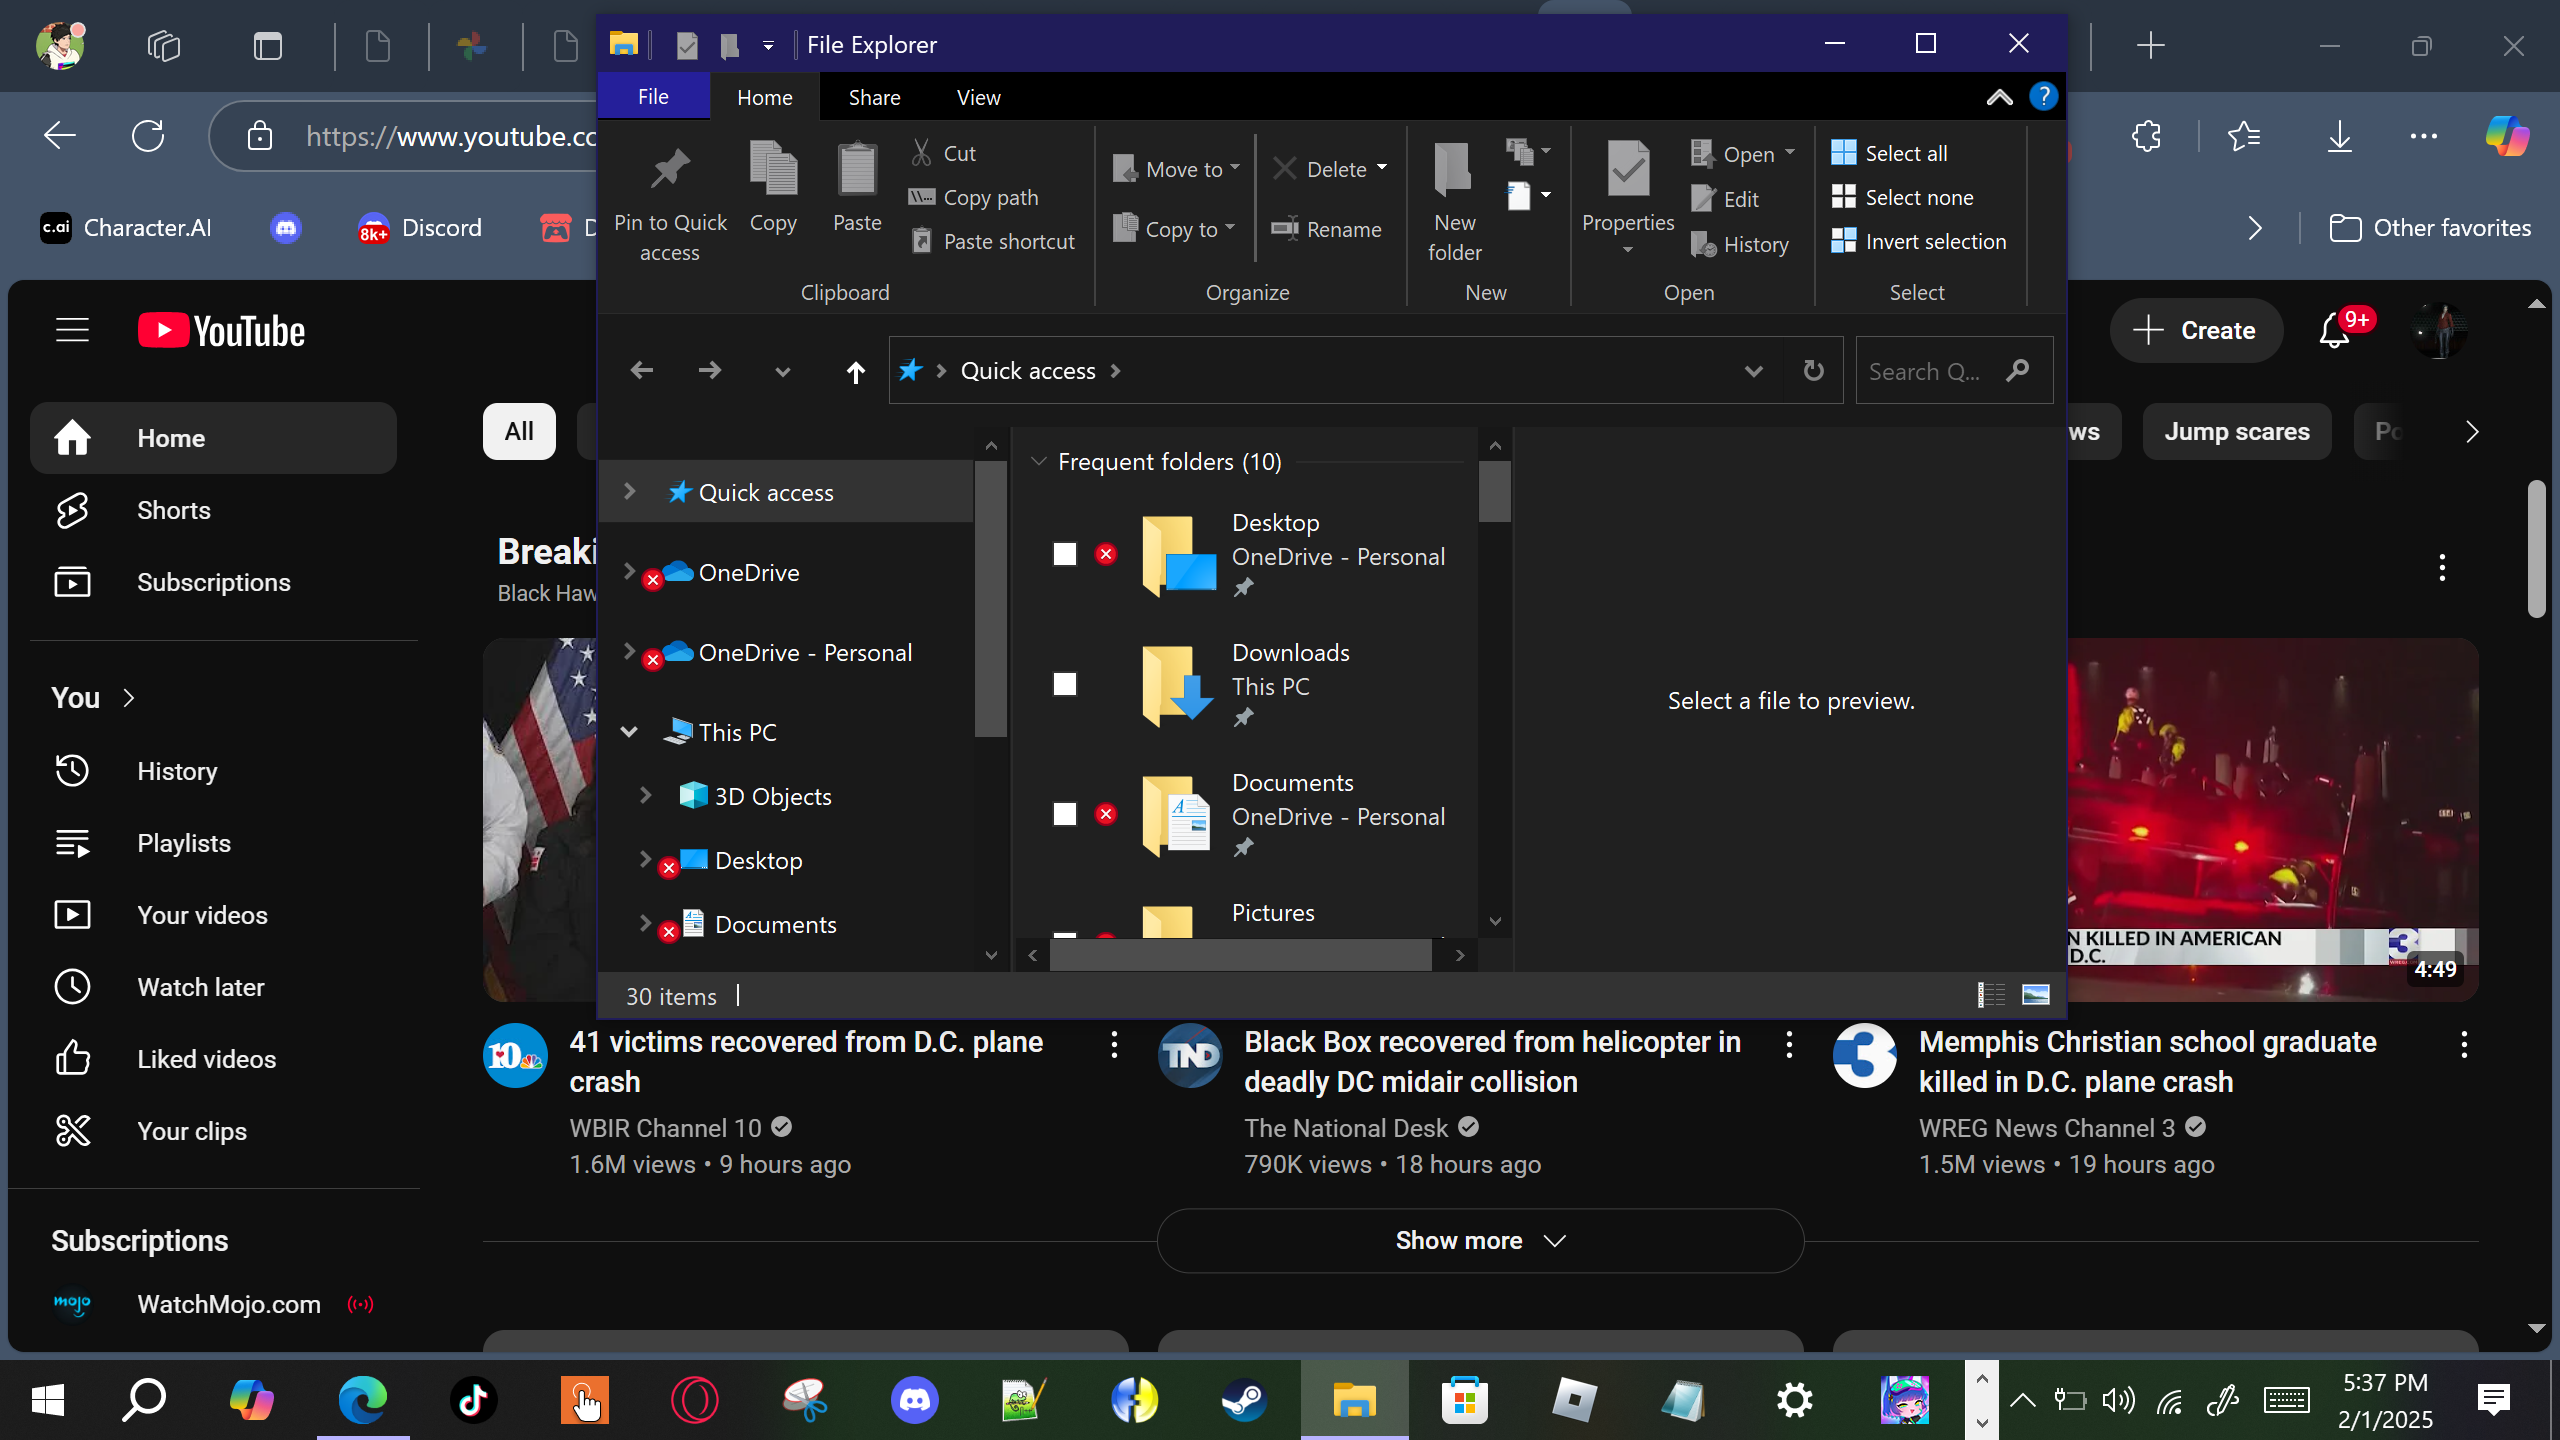Viewport: 2560px width, 1440px height.
Task: Switch to large thumbnails view icon
Action: click(2035, 995)
